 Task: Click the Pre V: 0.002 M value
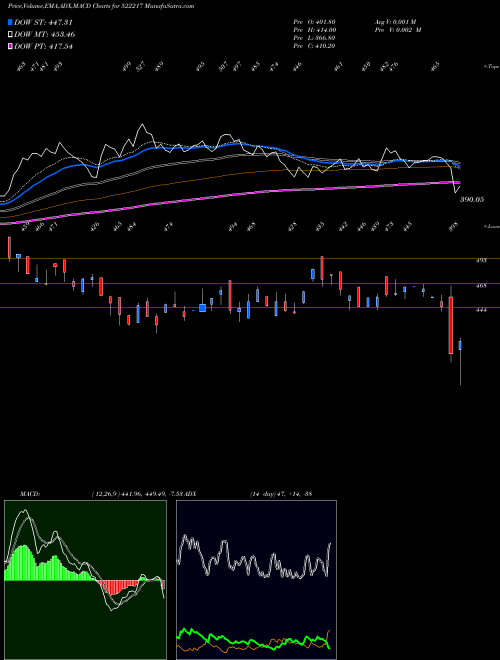coord(397,30)
